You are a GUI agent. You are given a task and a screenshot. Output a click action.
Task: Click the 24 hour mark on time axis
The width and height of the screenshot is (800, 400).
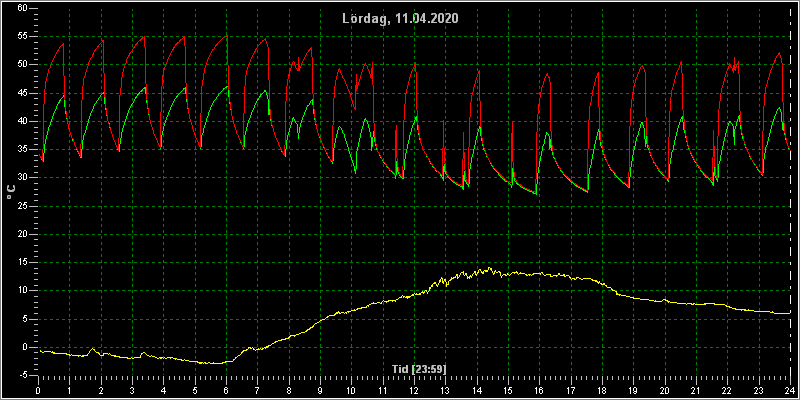(790, 391)
